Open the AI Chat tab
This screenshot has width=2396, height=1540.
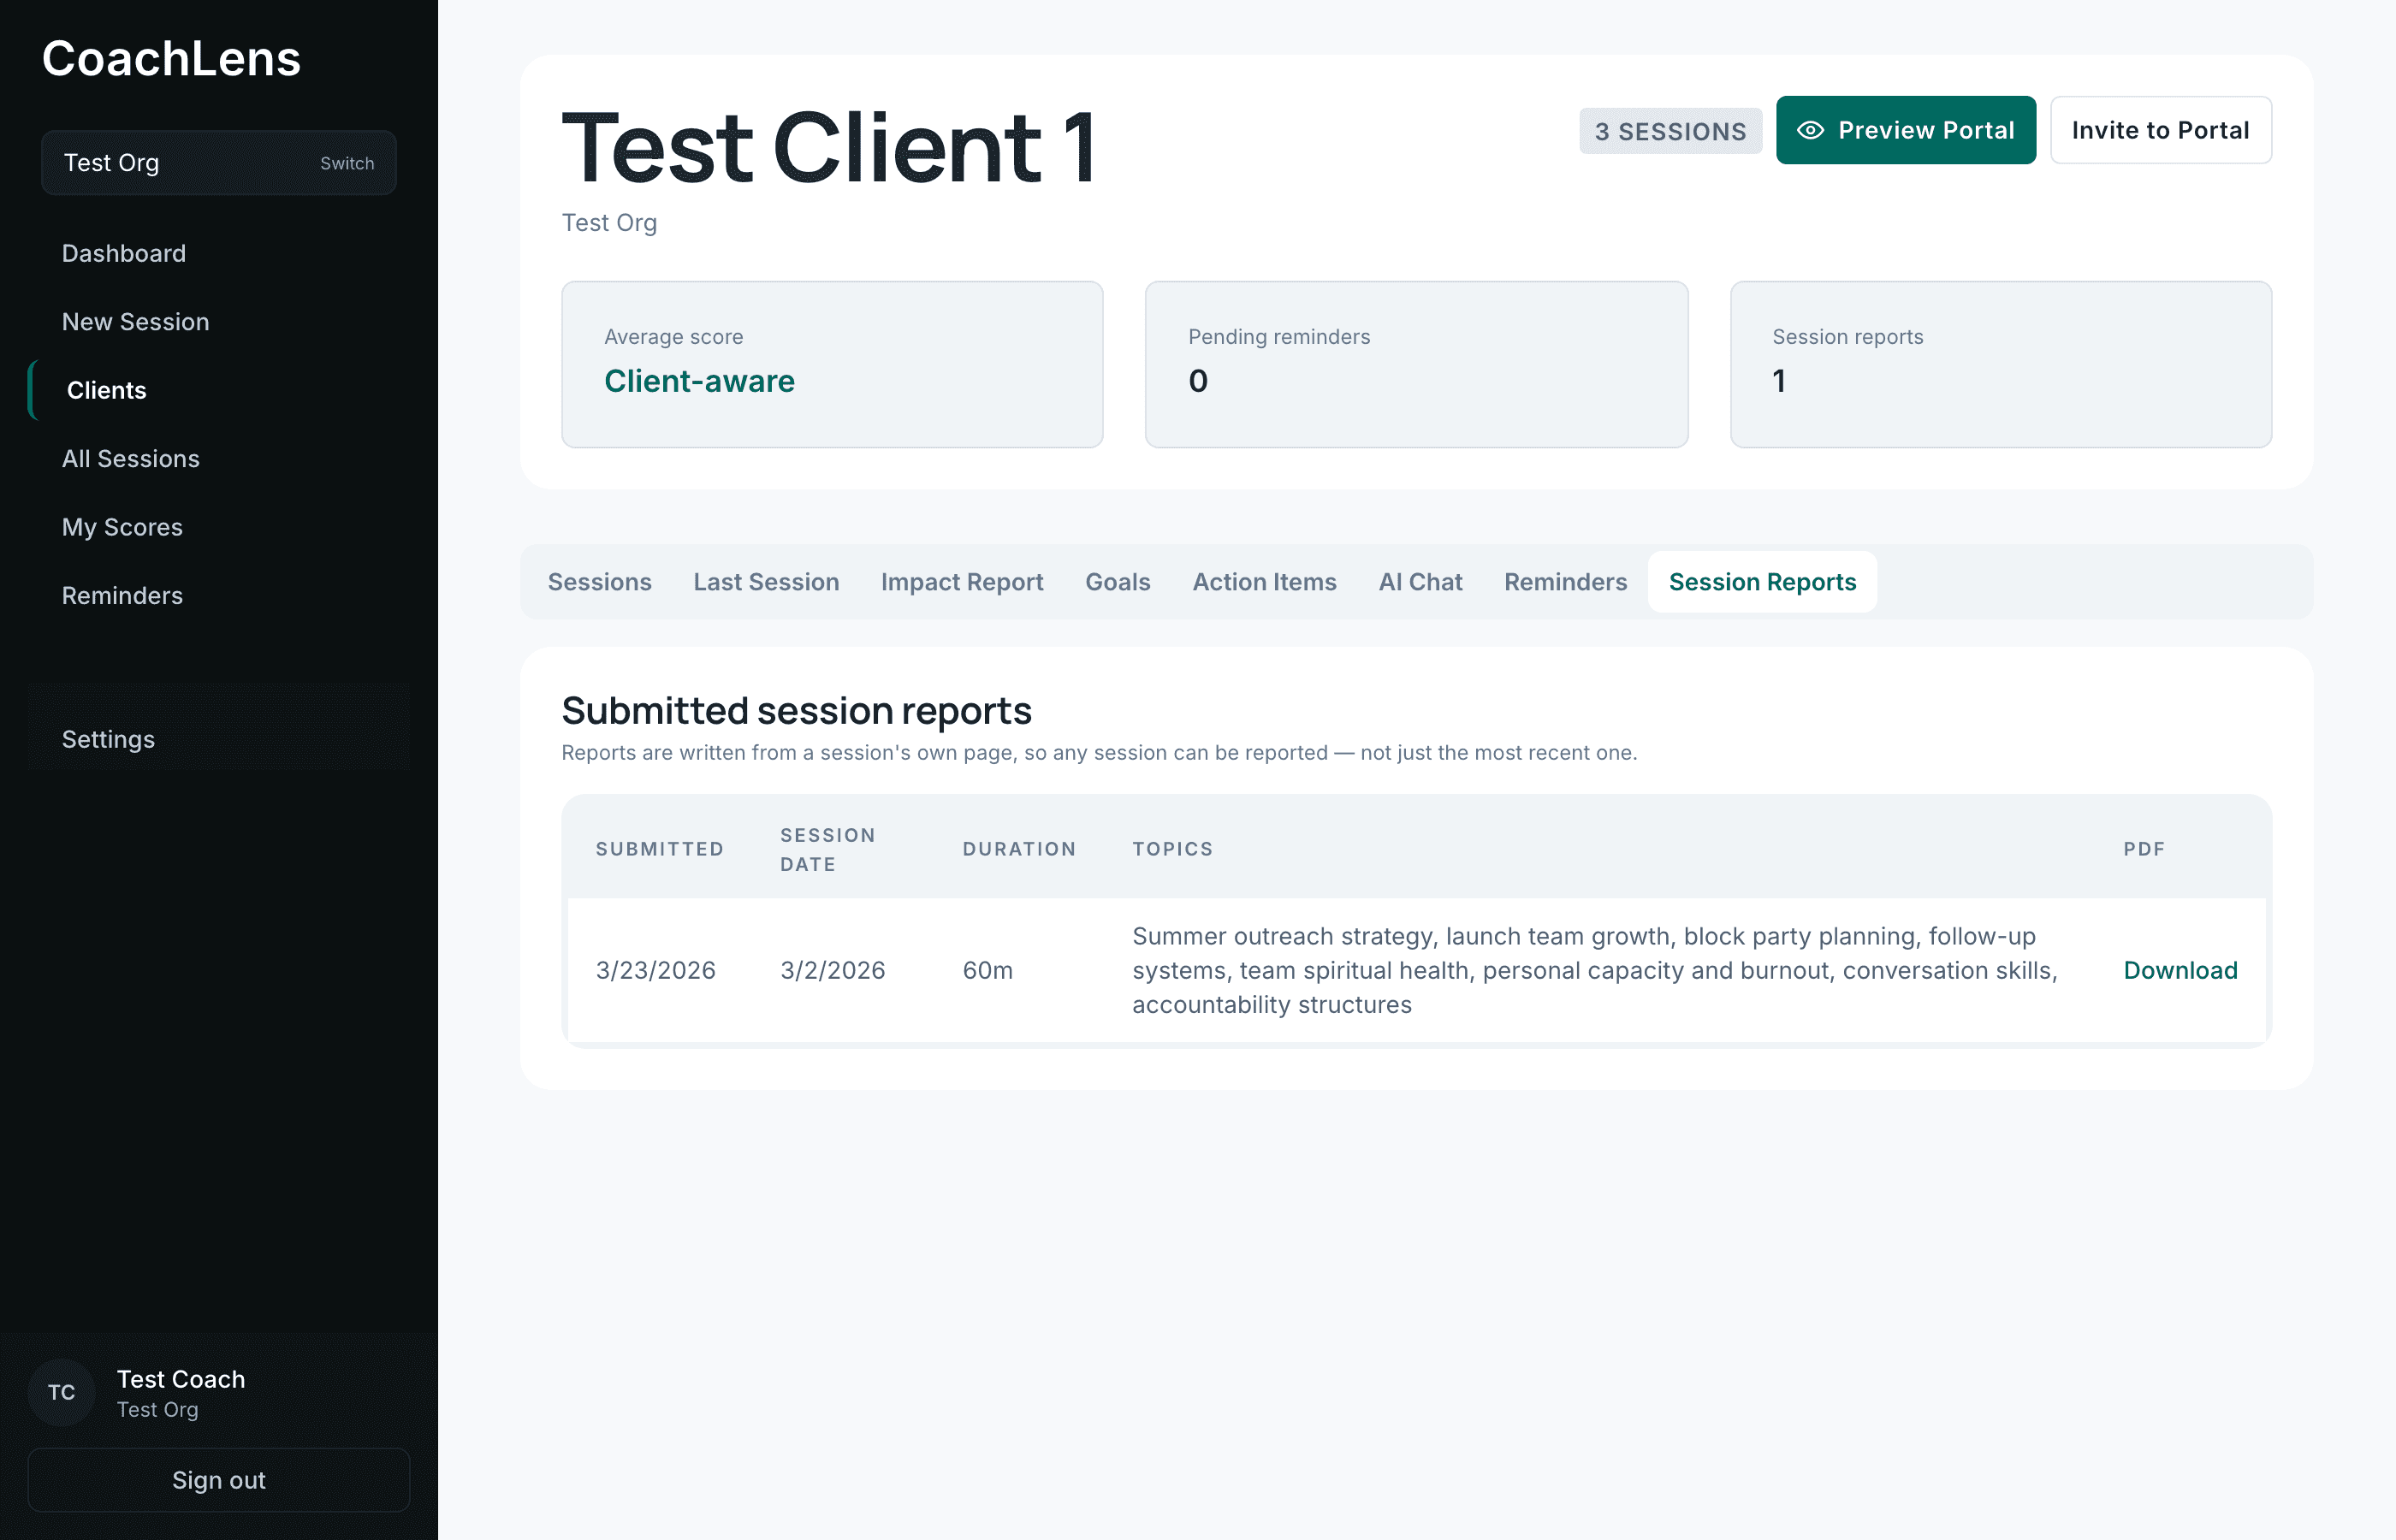tap(1420, 582)
